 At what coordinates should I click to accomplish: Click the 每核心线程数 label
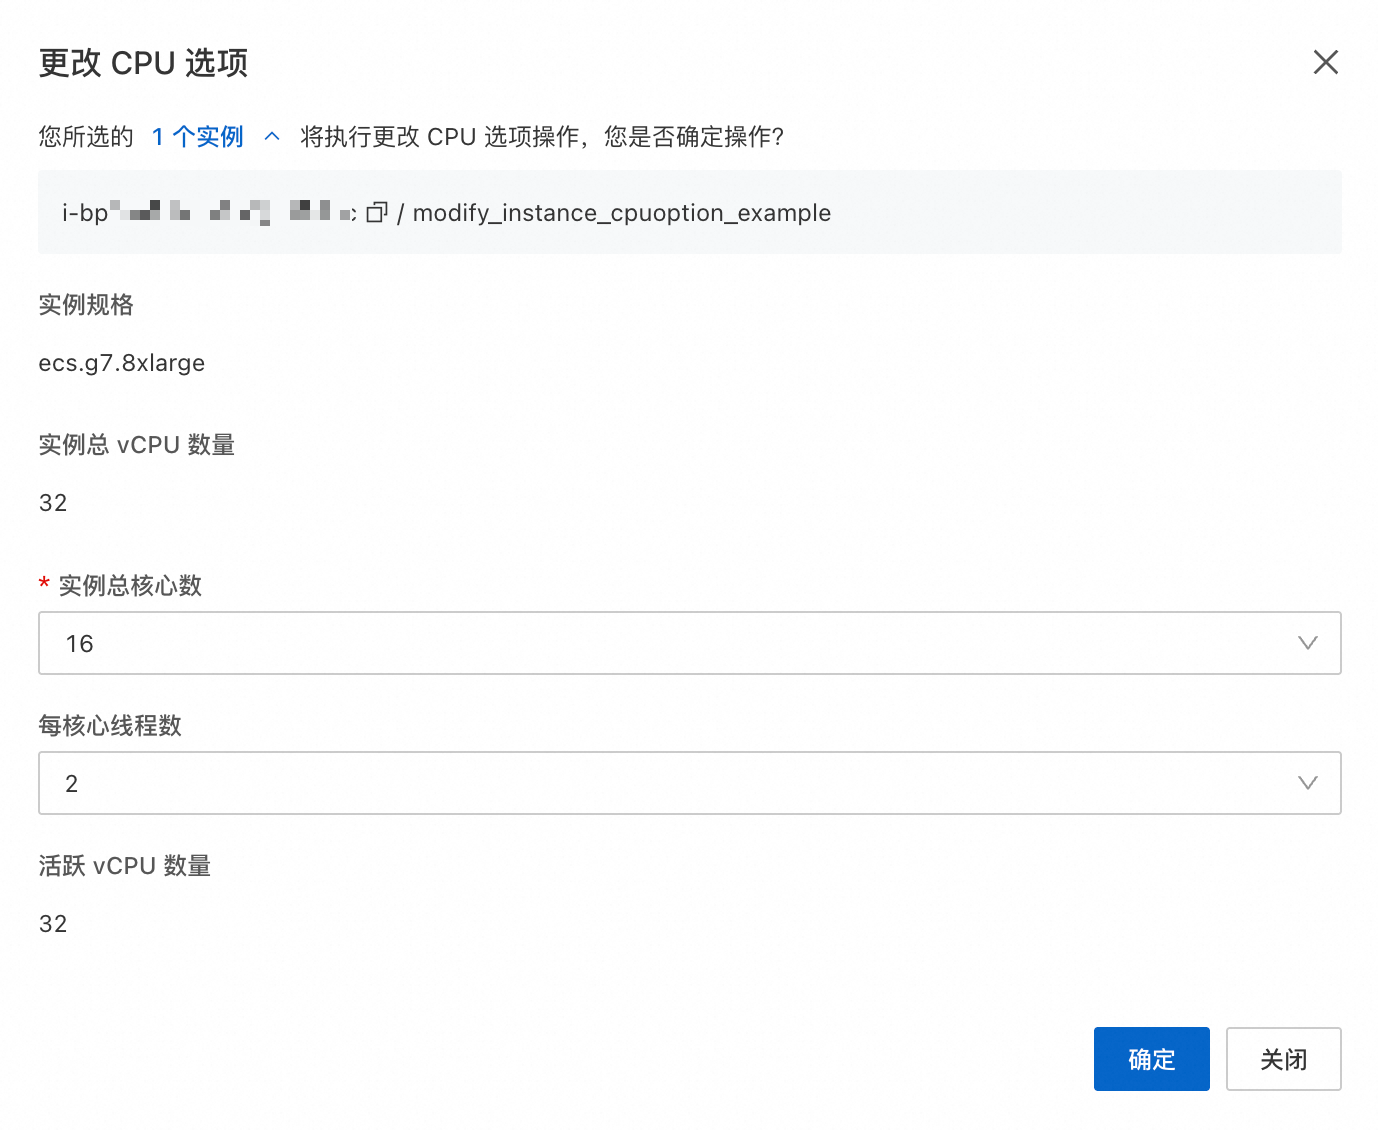(110, 726)
